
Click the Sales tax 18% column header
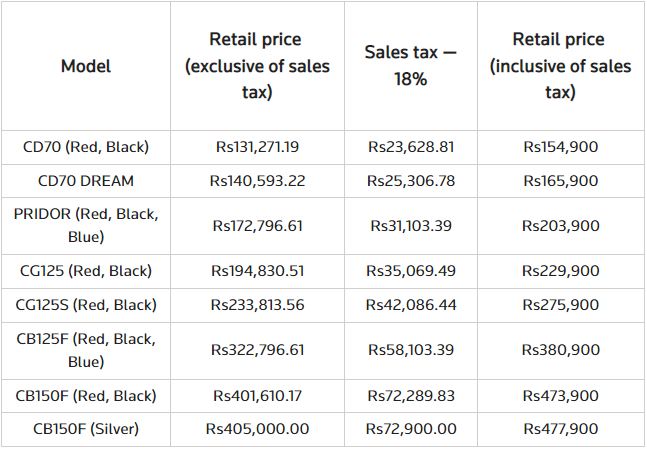[x=410, y=65]
